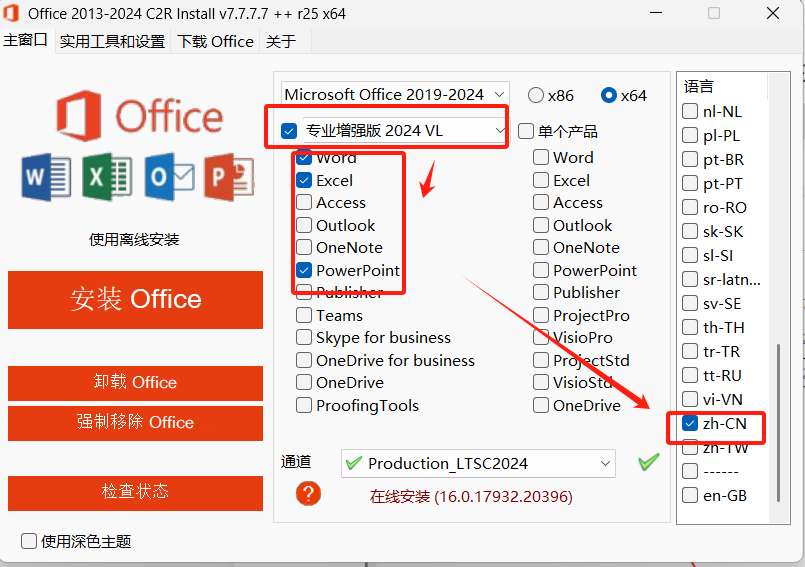805x567 pixels.
Task: Check Publisher under single products
Action: [541, 292]
